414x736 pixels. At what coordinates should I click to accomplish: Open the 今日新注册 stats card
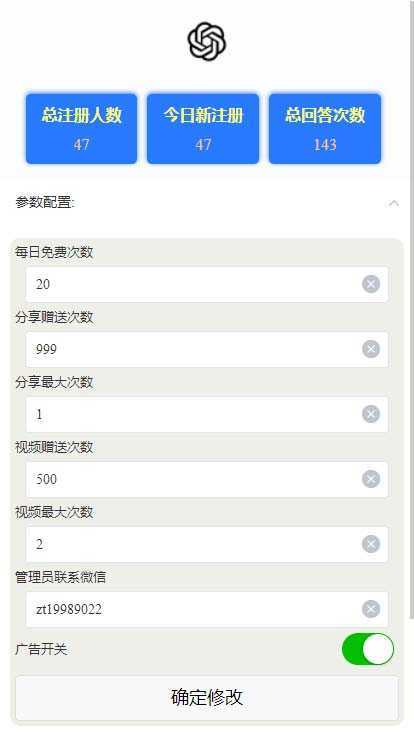pos(203,129)
